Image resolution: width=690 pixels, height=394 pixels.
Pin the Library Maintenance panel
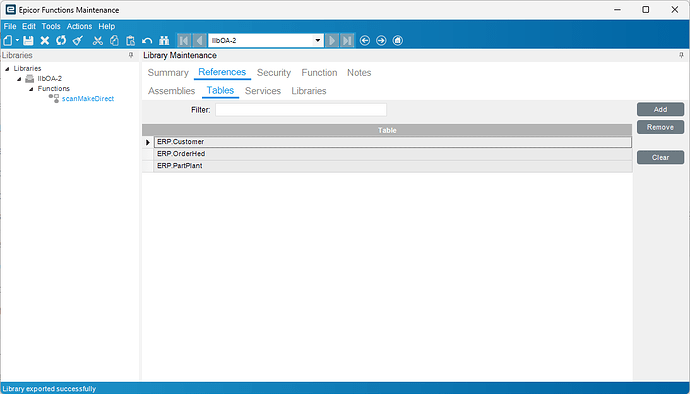[681, 55]
